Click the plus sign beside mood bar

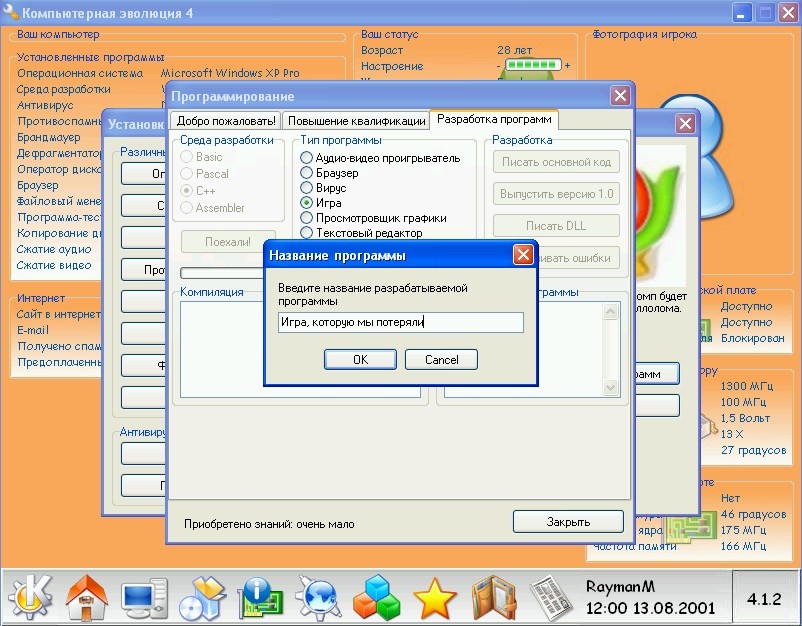tap(567, 65)
